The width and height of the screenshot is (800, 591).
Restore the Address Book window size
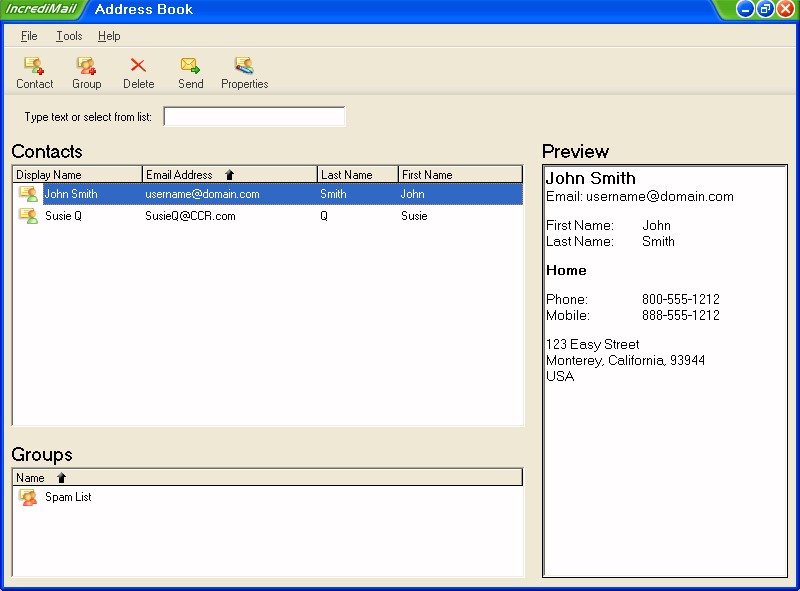[765, 9]
